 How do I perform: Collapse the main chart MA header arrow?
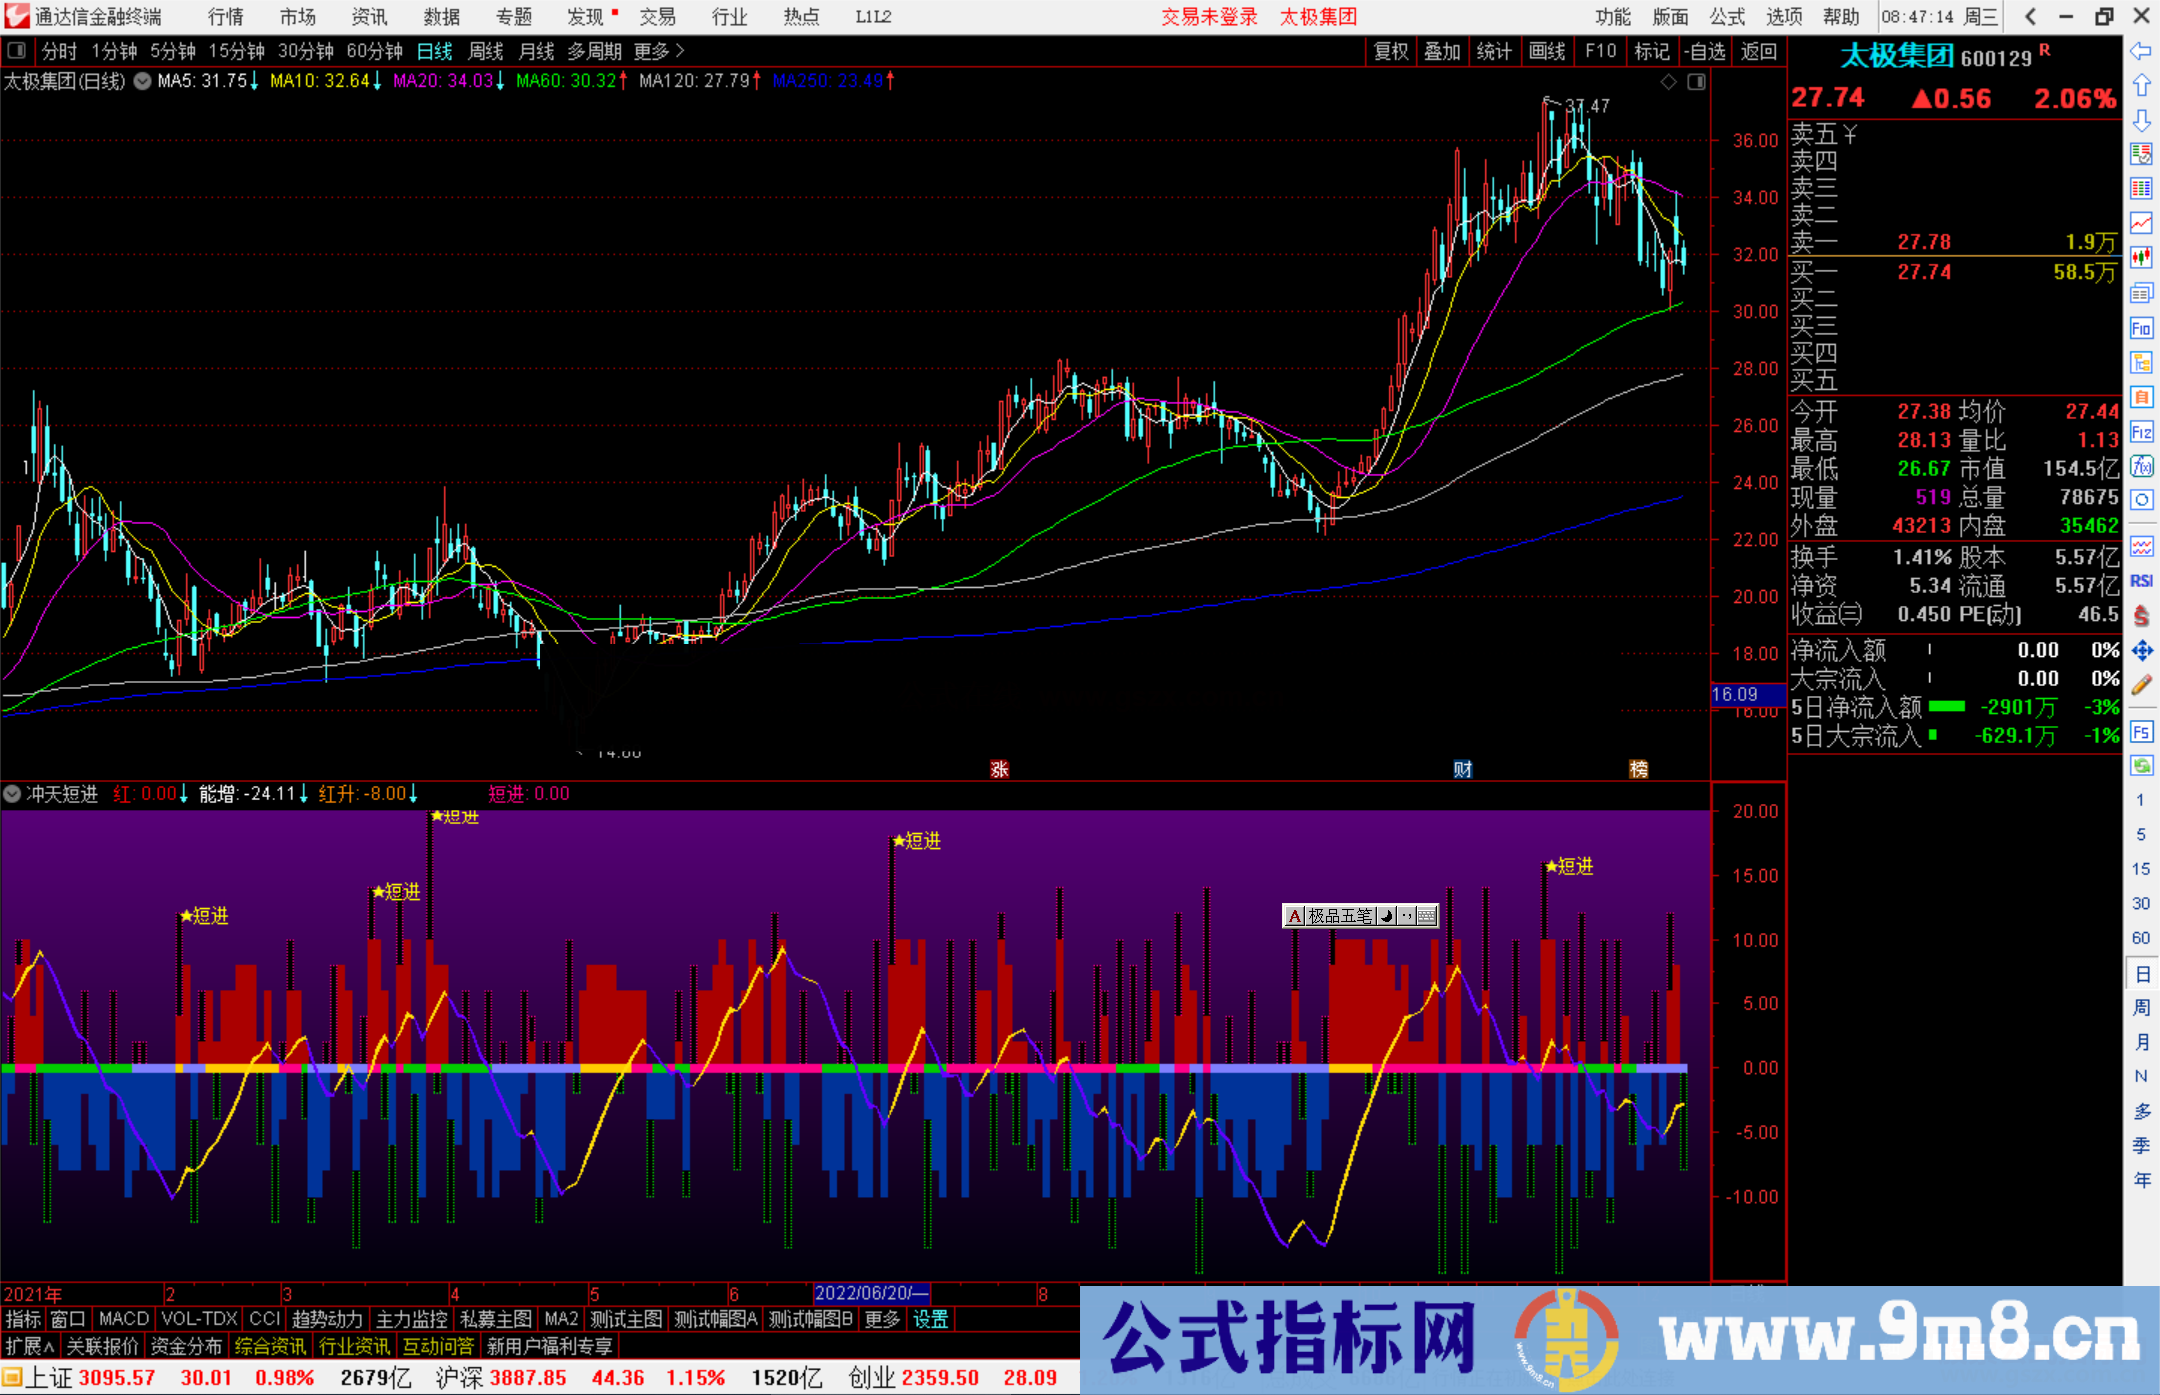[142, 81]
